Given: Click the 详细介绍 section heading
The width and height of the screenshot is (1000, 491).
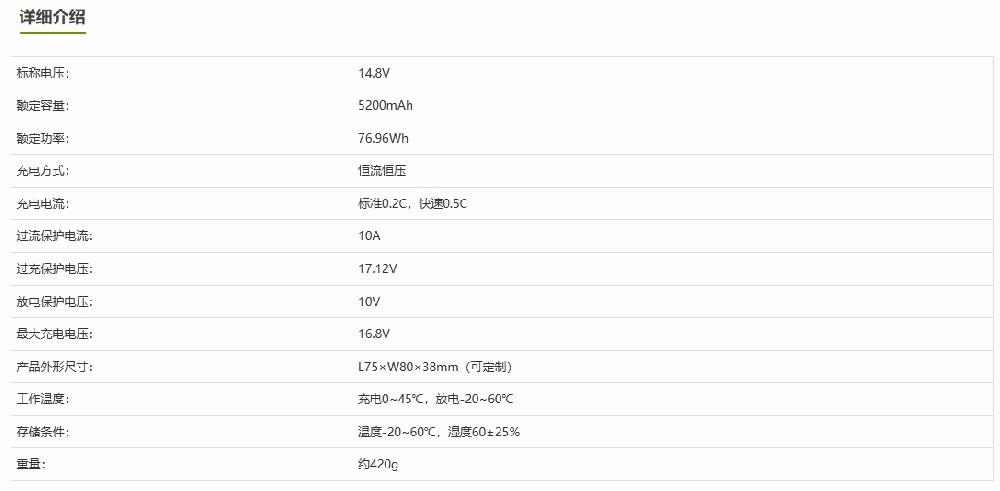Looking at the screenshot, I should point(52,17).
